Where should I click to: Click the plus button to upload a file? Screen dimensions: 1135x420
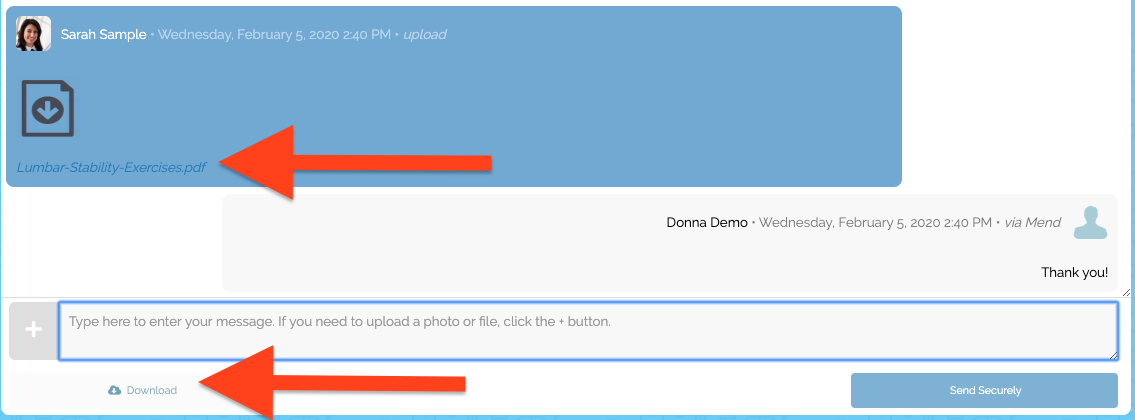33,330
